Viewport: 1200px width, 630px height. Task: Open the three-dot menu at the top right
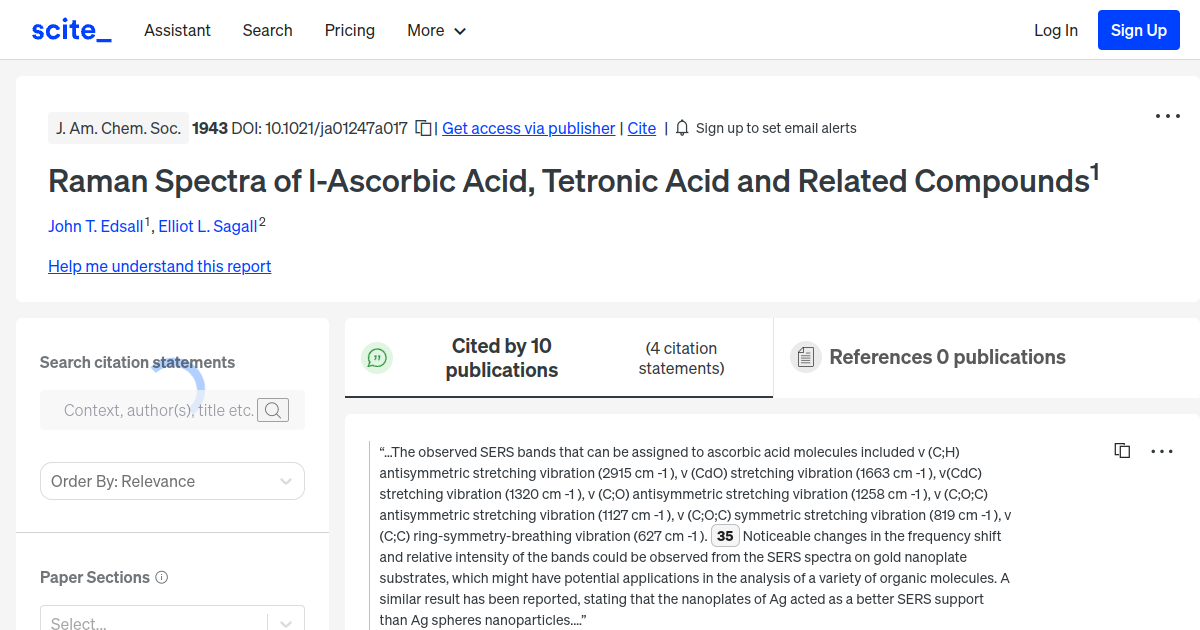click(1167, 116)
